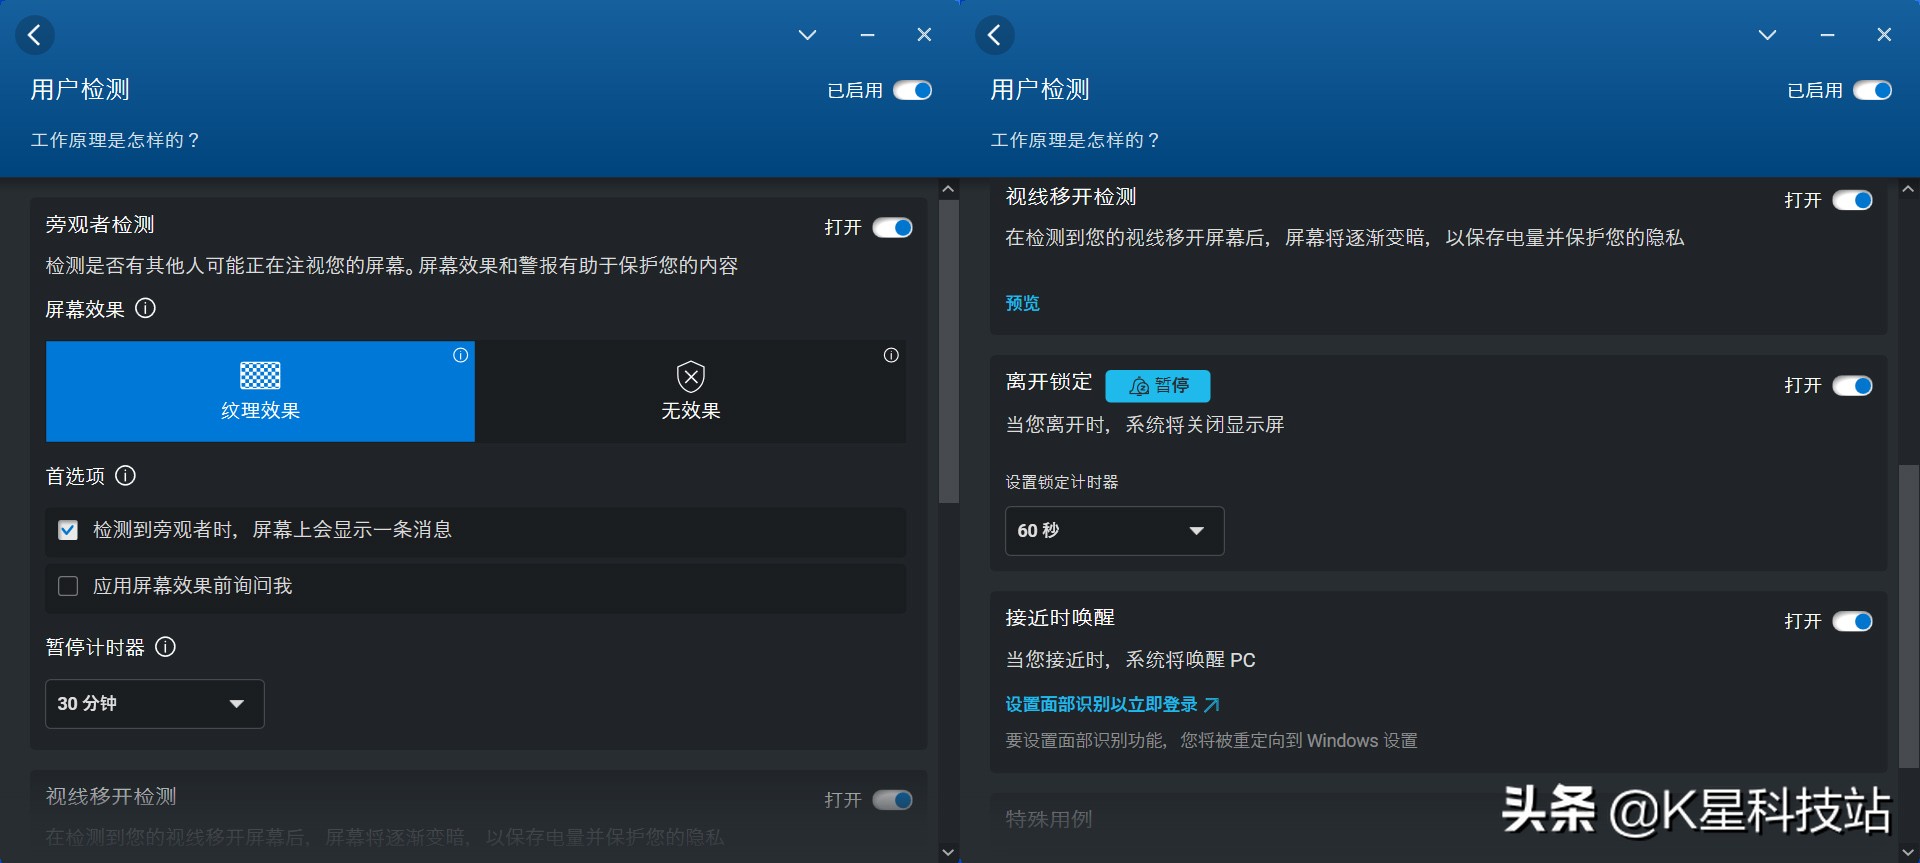Open chevron menu in left window title bar
Image resolution: width=1920 pixels, height=863 pixels.
click(x=807, y=35)
